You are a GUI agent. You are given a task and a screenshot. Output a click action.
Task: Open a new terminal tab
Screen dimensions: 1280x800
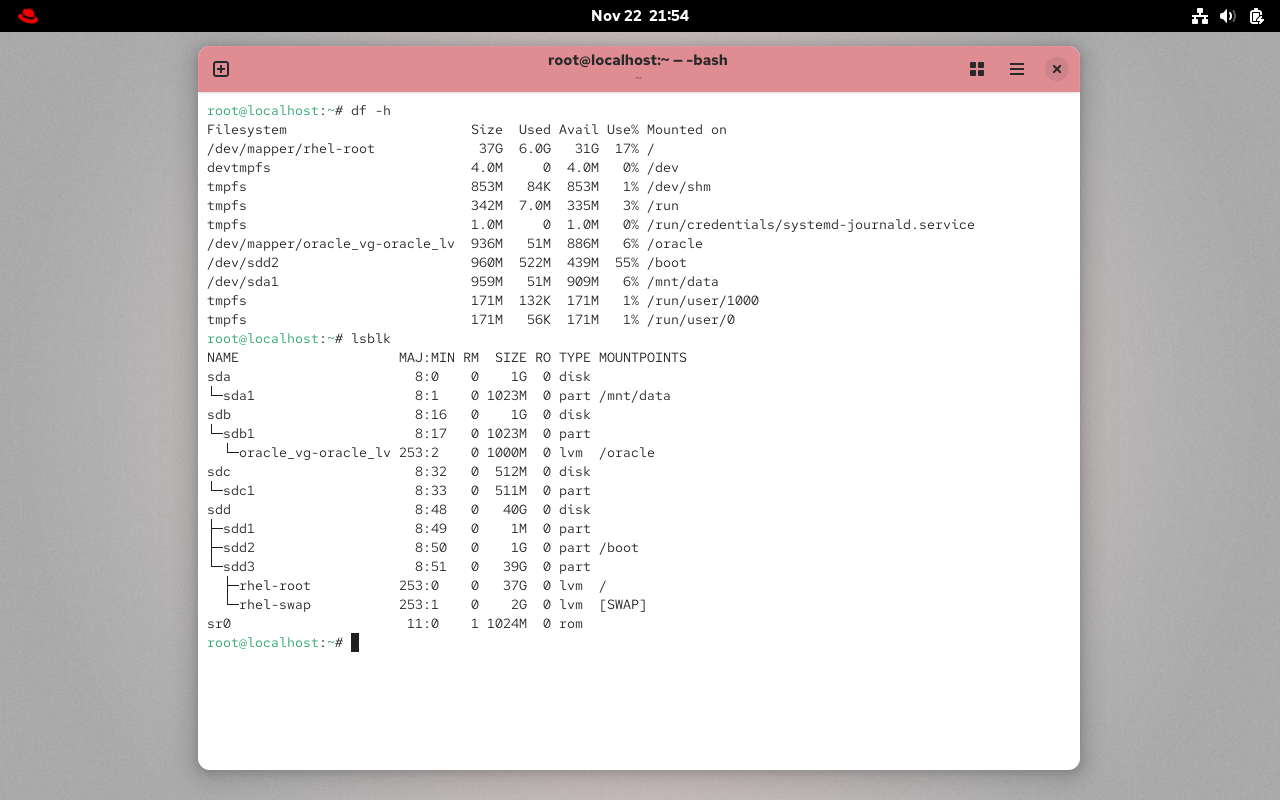(x=220, y=69)
